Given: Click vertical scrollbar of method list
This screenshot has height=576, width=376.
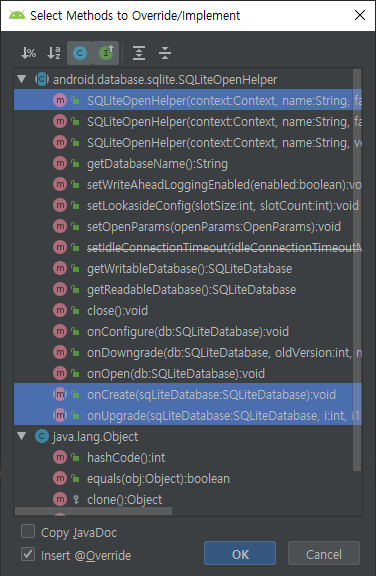Looking at the screenshot, I should pos(357,270).
